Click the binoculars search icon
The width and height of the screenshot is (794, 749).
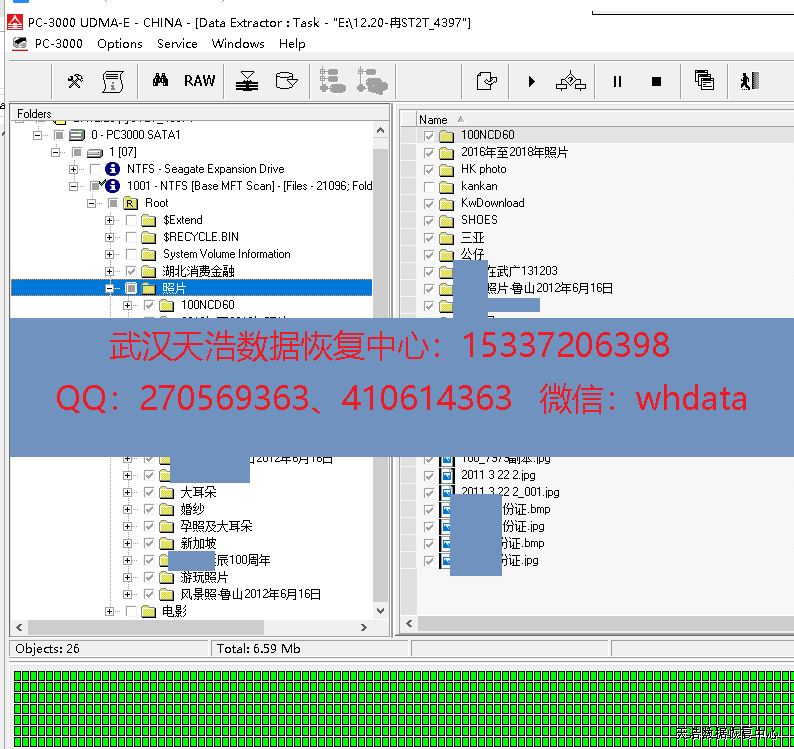coord(160,81)
